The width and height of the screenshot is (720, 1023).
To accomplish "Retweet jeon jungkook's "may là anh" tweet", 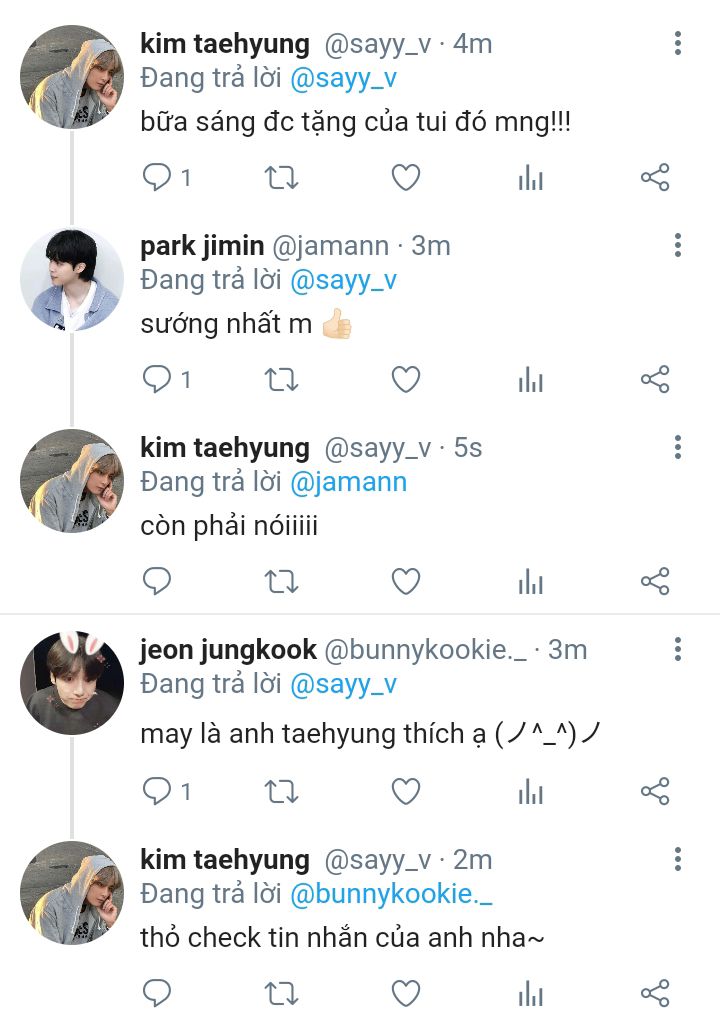I will [x=281, y=792].
